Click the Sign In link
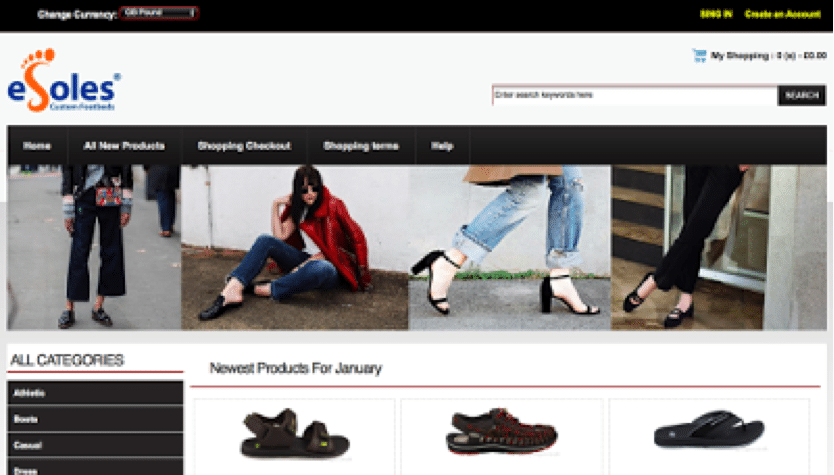The image size is (834, 475). 716,14
